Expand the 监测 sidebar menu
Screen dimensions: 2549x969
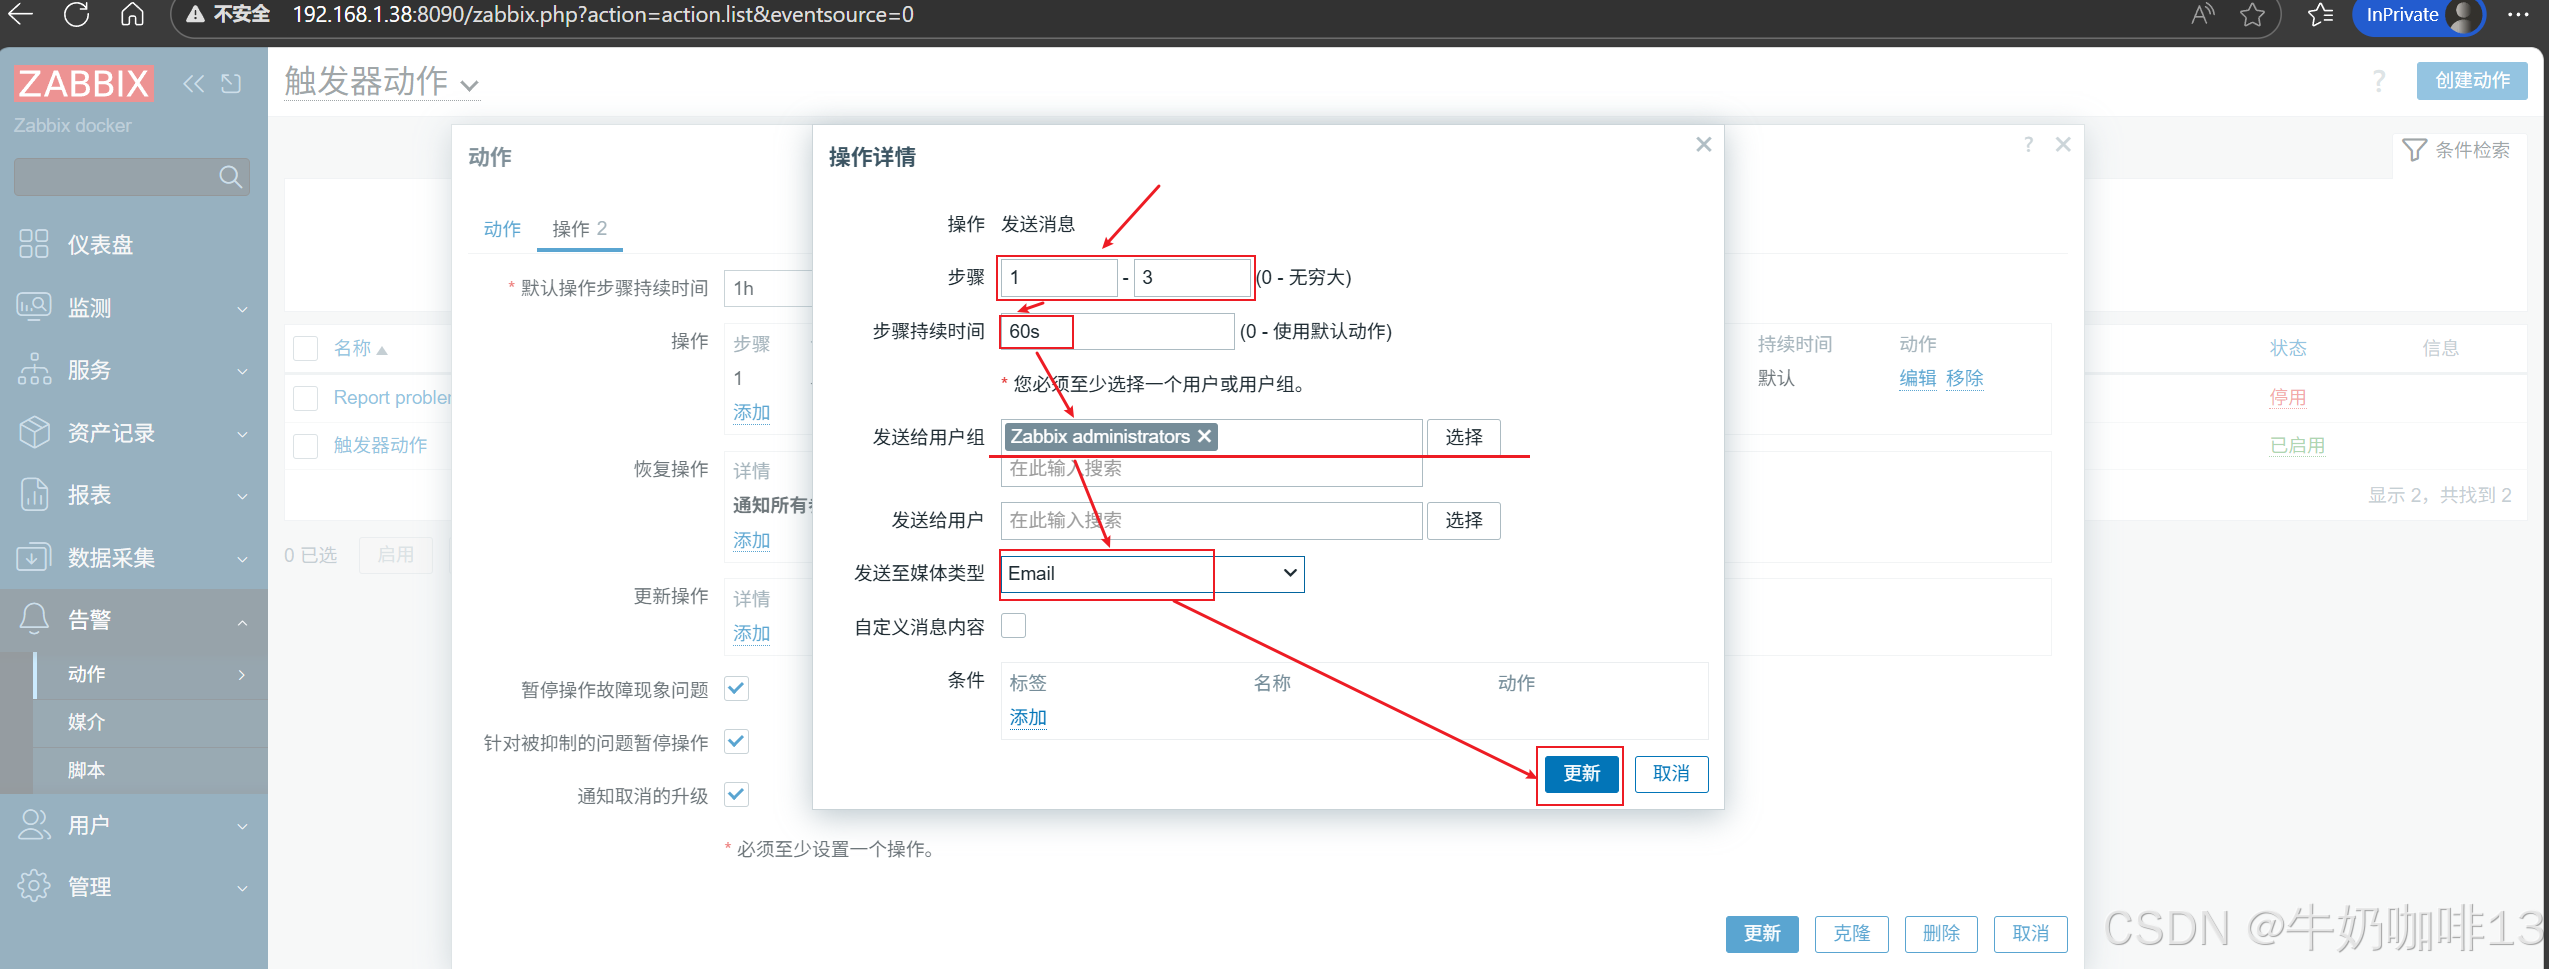242,309
